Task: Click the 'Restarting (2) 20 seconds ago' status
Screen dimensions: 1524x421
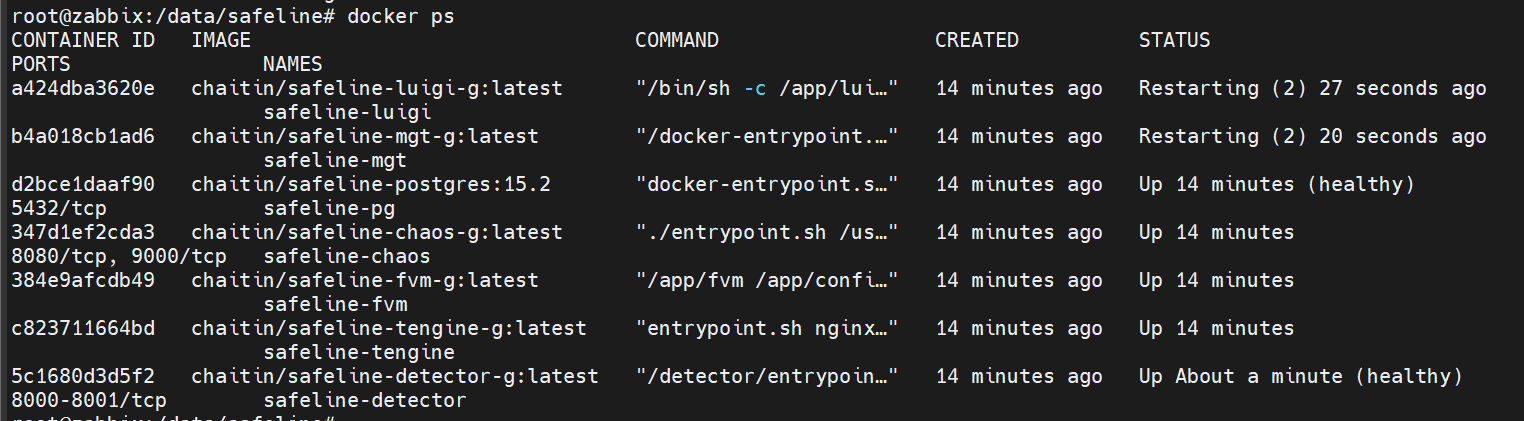Action: [x=1312, y=136]
